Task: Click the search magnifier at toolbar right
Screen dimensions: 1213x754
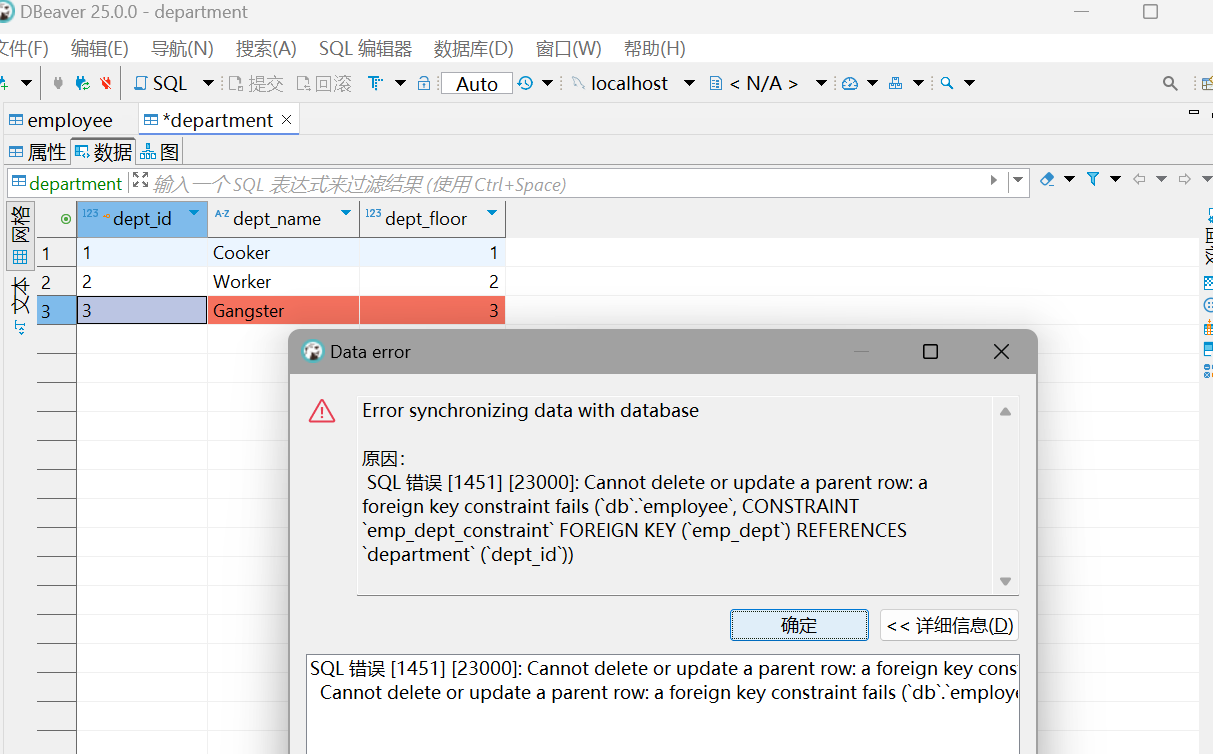Action: pos(1169,83)
